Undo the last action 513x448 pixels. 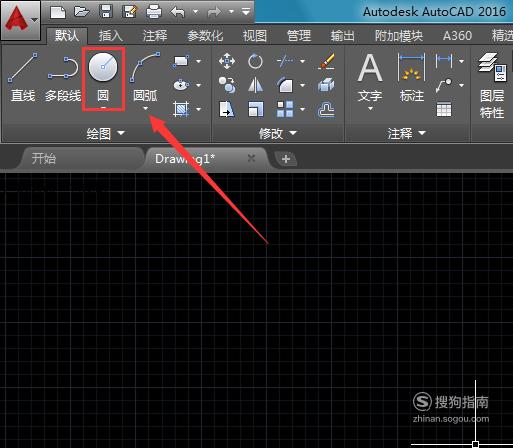tap(178, 12)
